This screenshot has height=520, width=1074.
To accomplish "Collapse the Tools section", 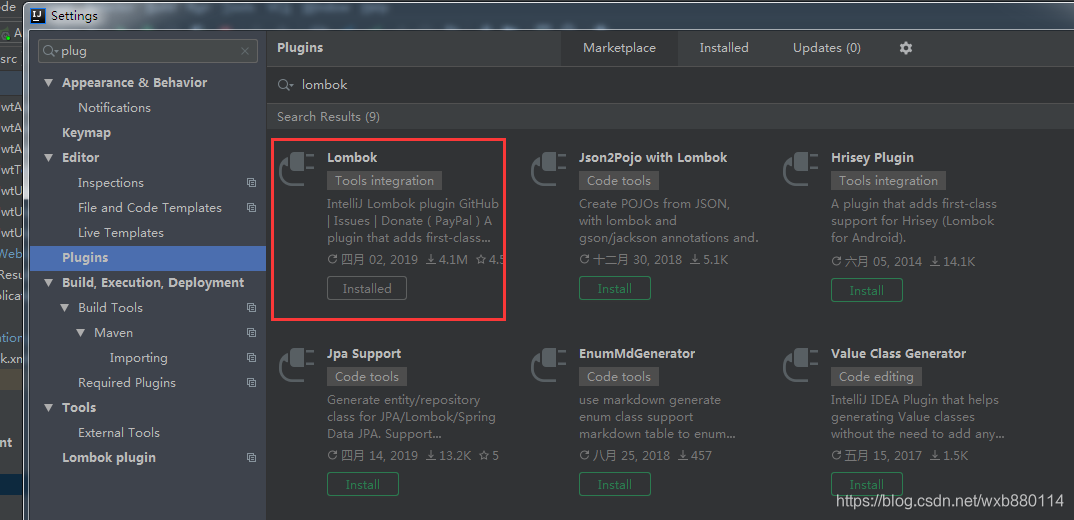I will pos(49,408).
